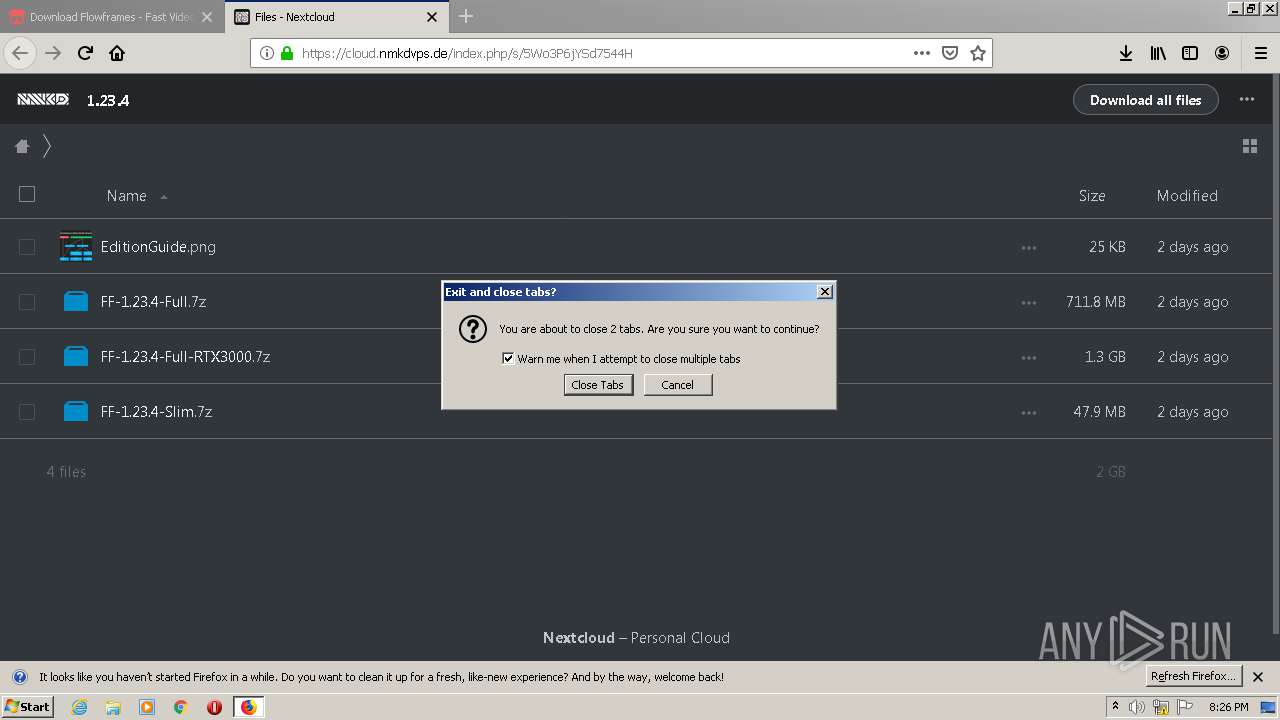The image size is (1280, 720).
Task: Open actions menu for EditionGuide.png
Action: [x=1029, y=247]
